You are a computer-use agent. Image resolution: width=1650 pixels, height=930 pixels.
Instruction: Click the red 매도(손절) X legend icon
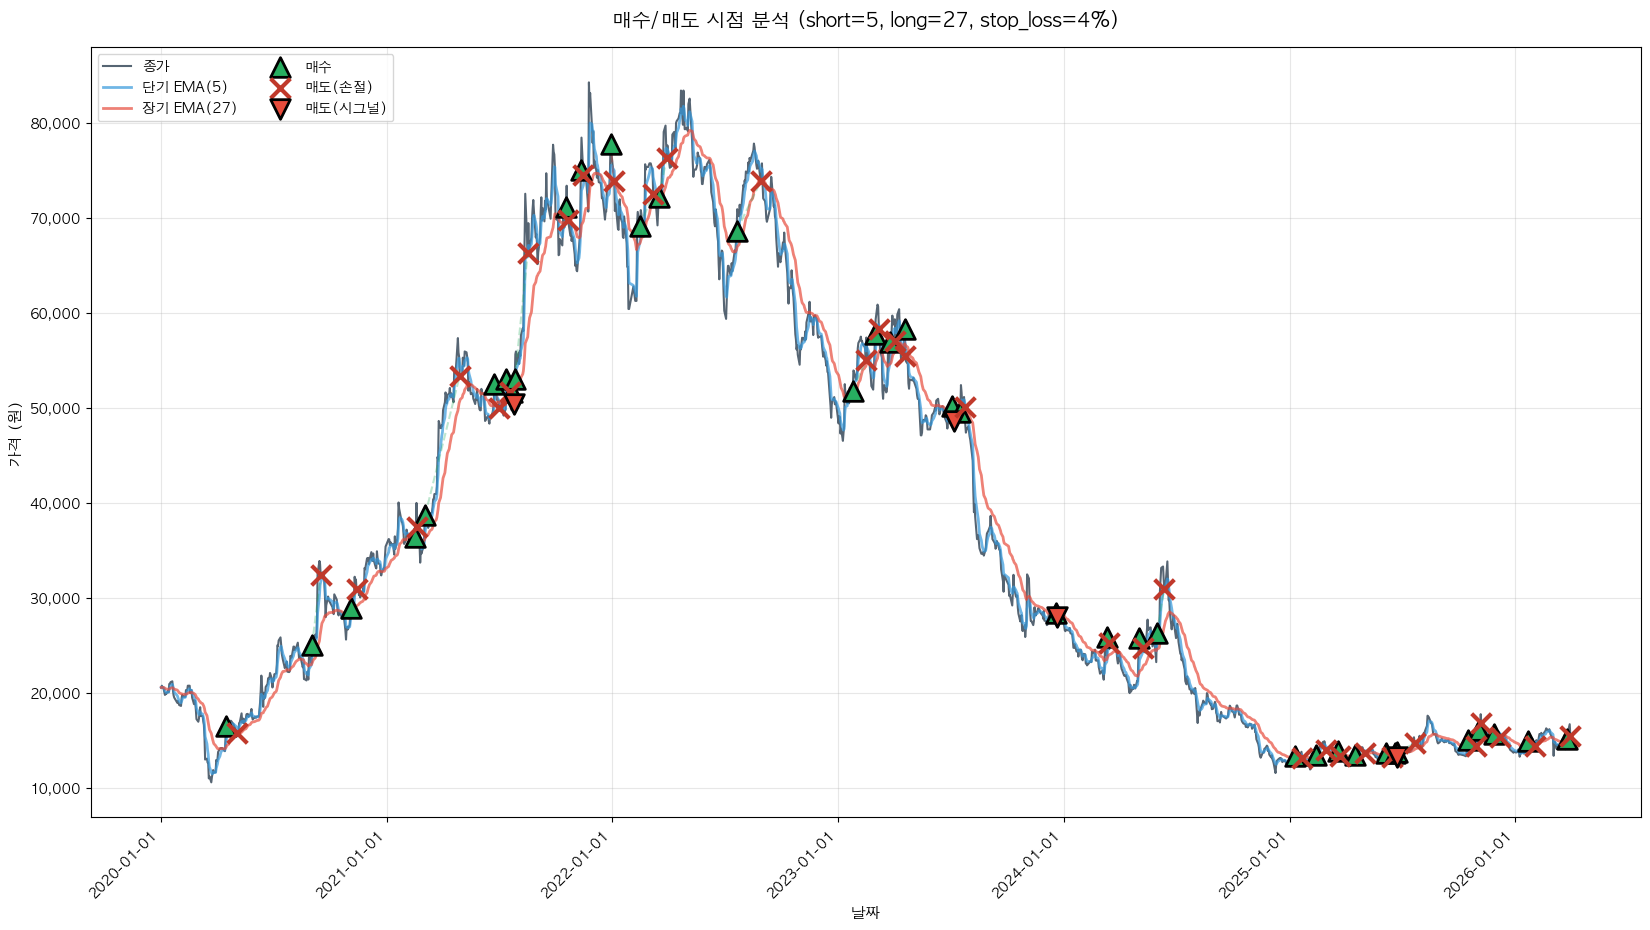coord(280,87)
